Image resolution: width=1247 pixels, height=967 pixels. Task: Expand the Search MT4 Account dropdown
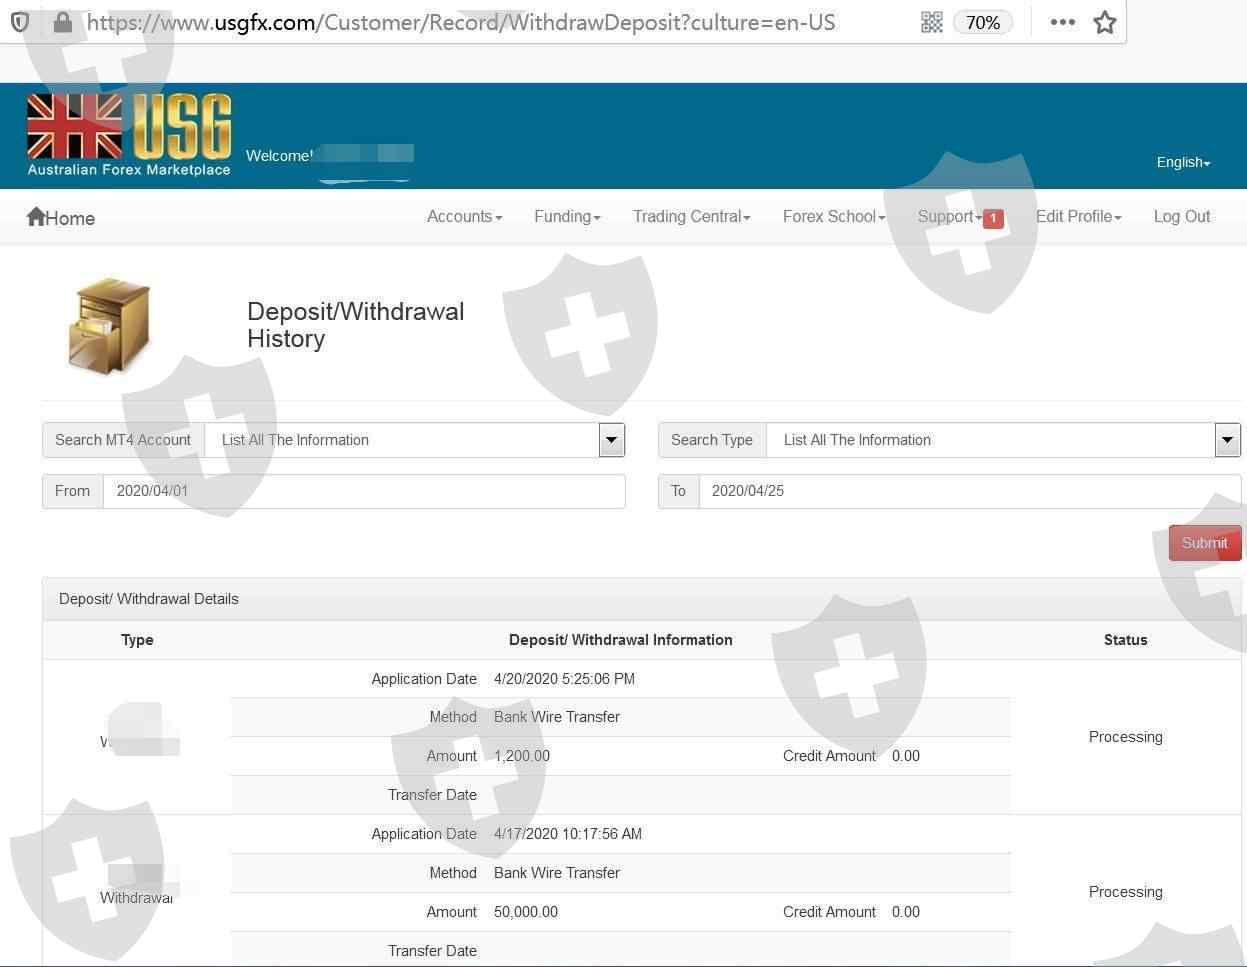coord(611,440)
